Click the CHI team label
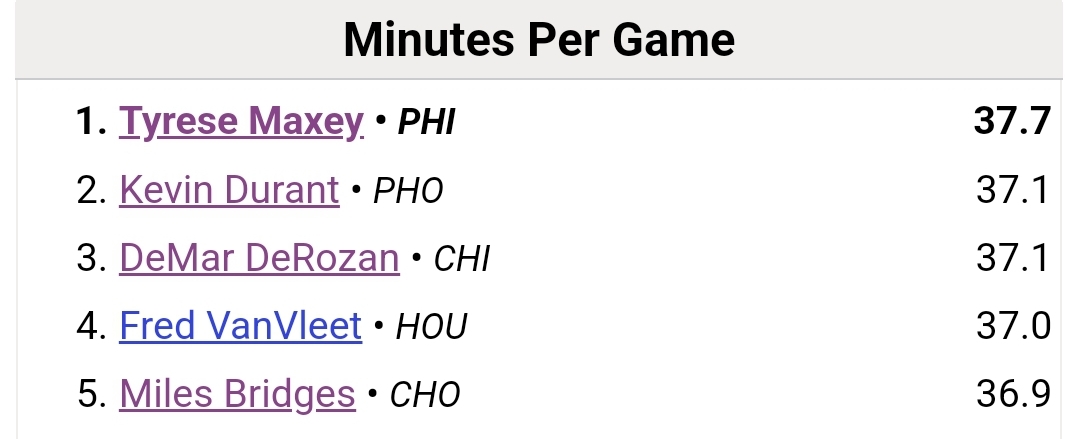1080x439 pixels. tap(461, 258)
